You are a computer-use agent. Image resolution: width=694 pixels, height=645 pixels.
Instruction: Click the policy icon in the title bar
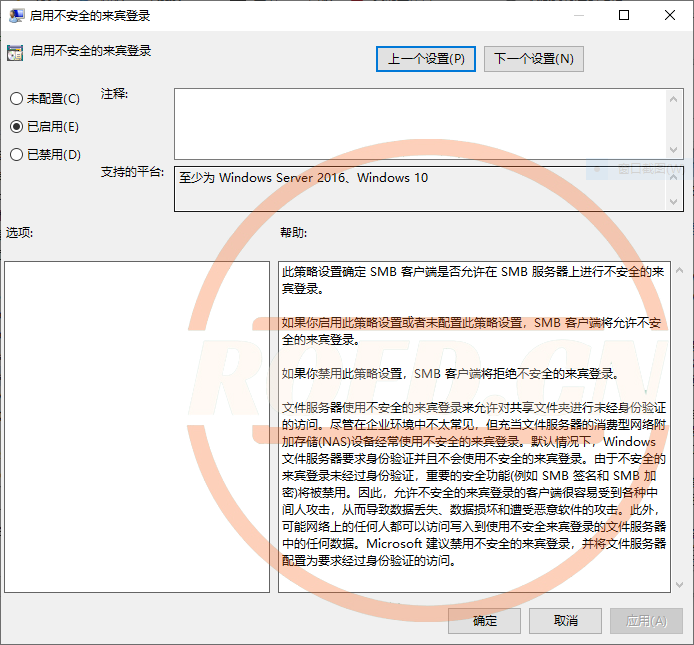click(x=15, y=16)
